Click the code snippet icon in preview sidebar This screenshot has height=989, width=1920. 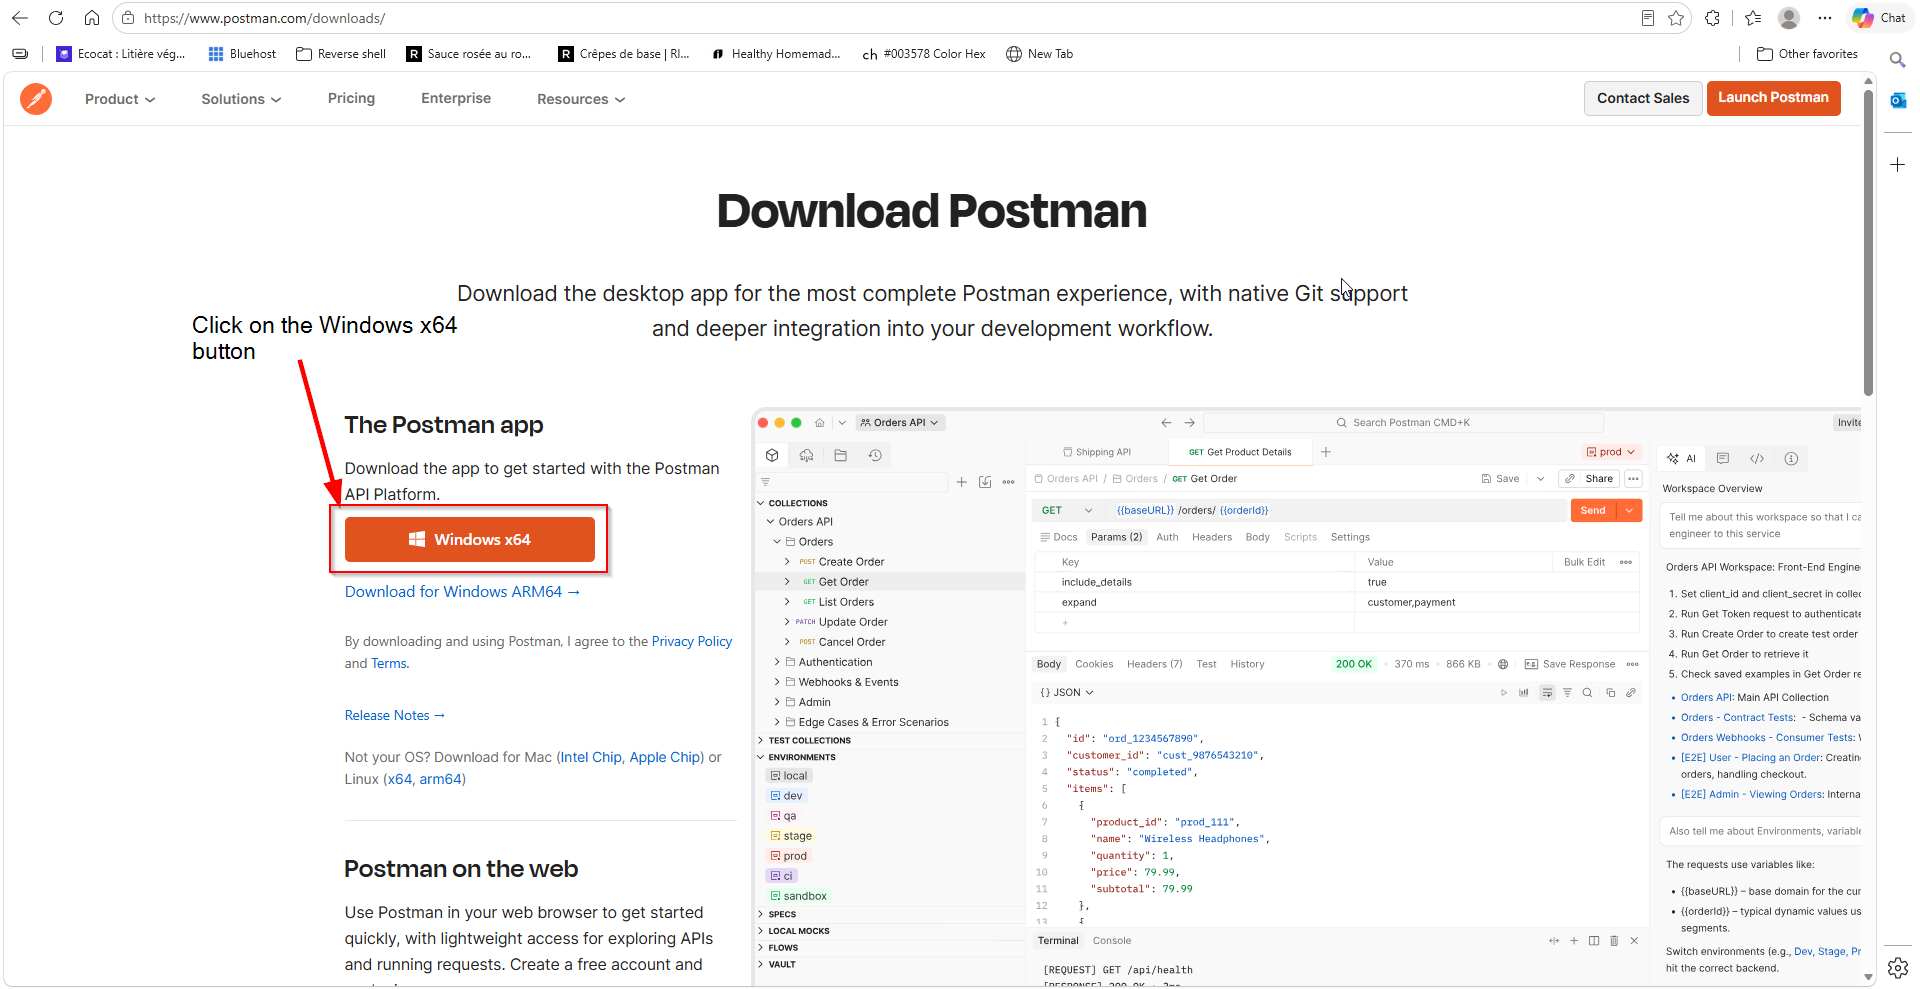[1757, 458]
